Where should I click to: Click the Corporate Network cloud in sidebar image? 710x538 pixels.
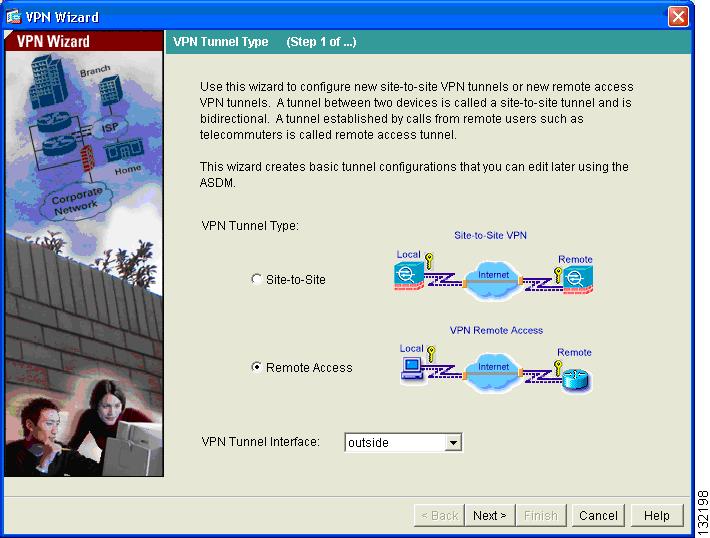point(75,202)
